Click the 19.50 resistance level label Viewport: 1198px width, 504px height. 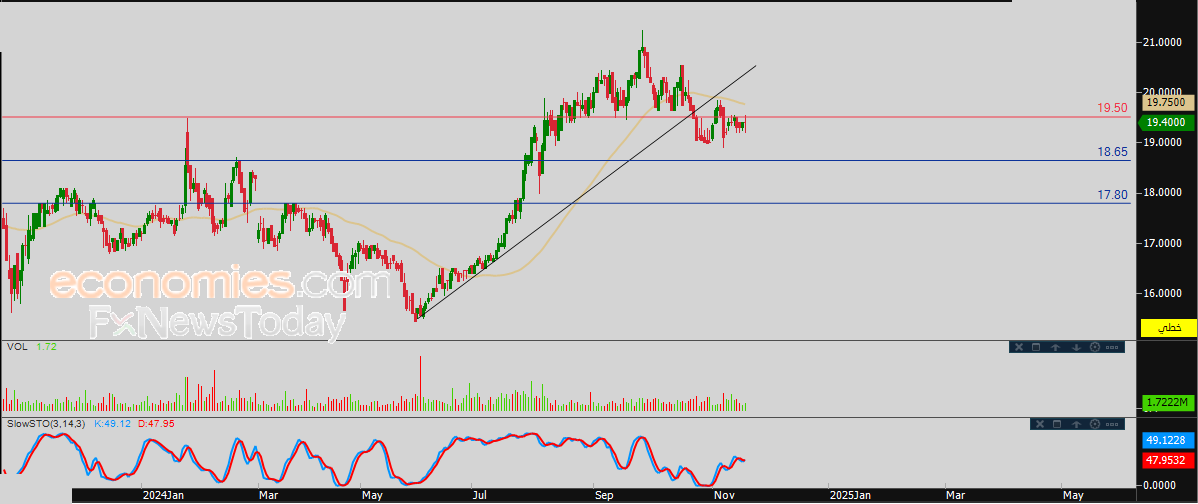[x=1112, y=108]
